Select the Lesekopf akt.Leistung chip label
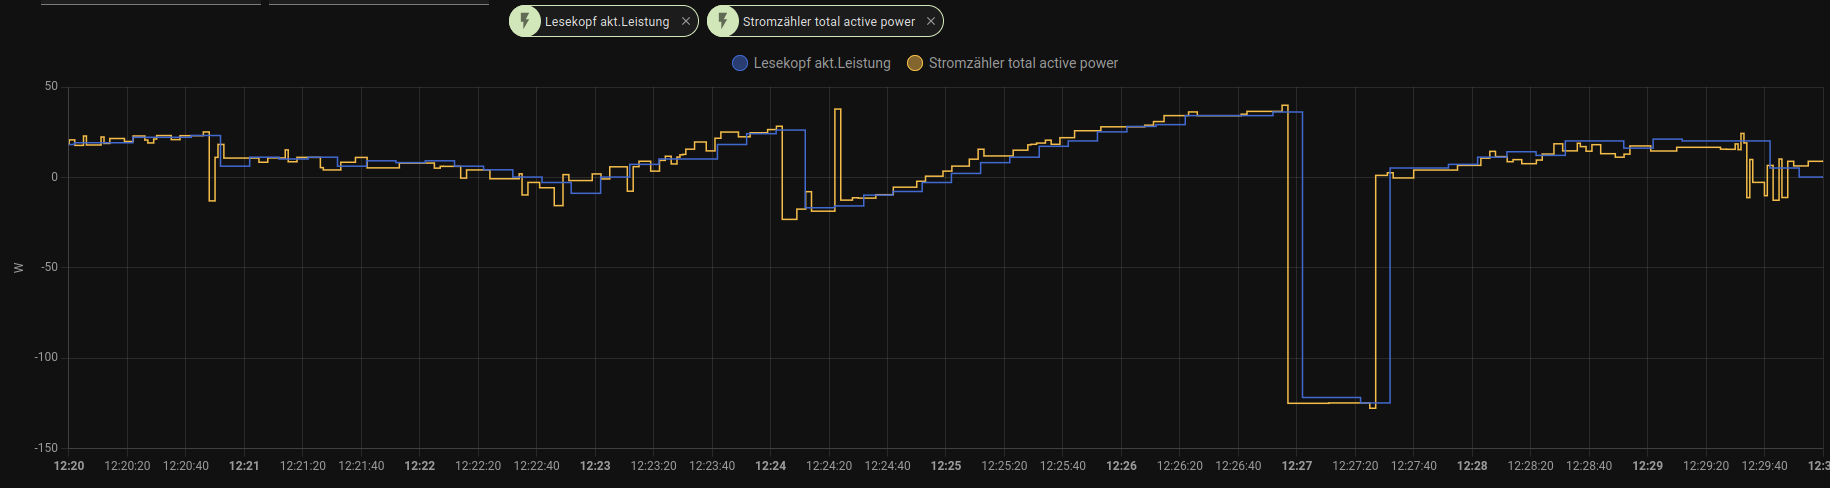 tap(607, 21)
